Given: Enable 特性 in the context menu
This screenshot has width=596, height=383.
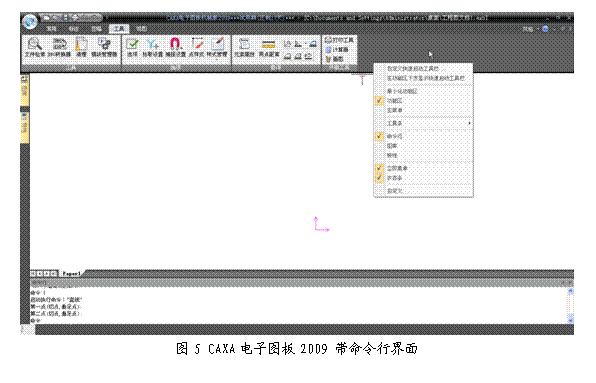Looking at the screenshot, I should 423,155.
